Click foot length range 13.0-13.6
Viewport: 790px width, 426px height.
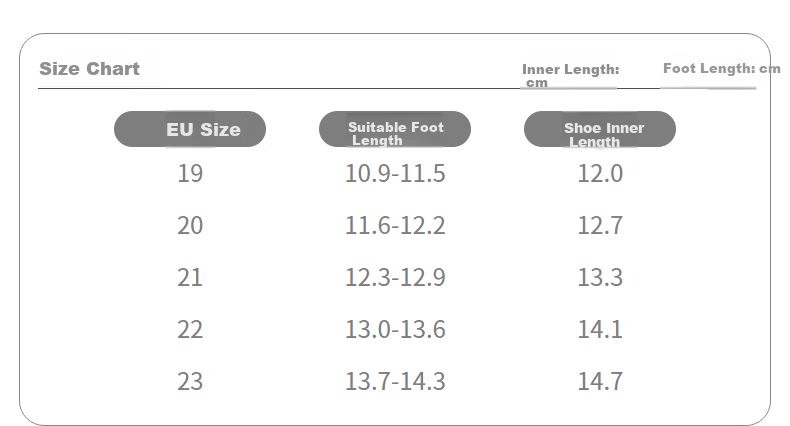point(395,329)
